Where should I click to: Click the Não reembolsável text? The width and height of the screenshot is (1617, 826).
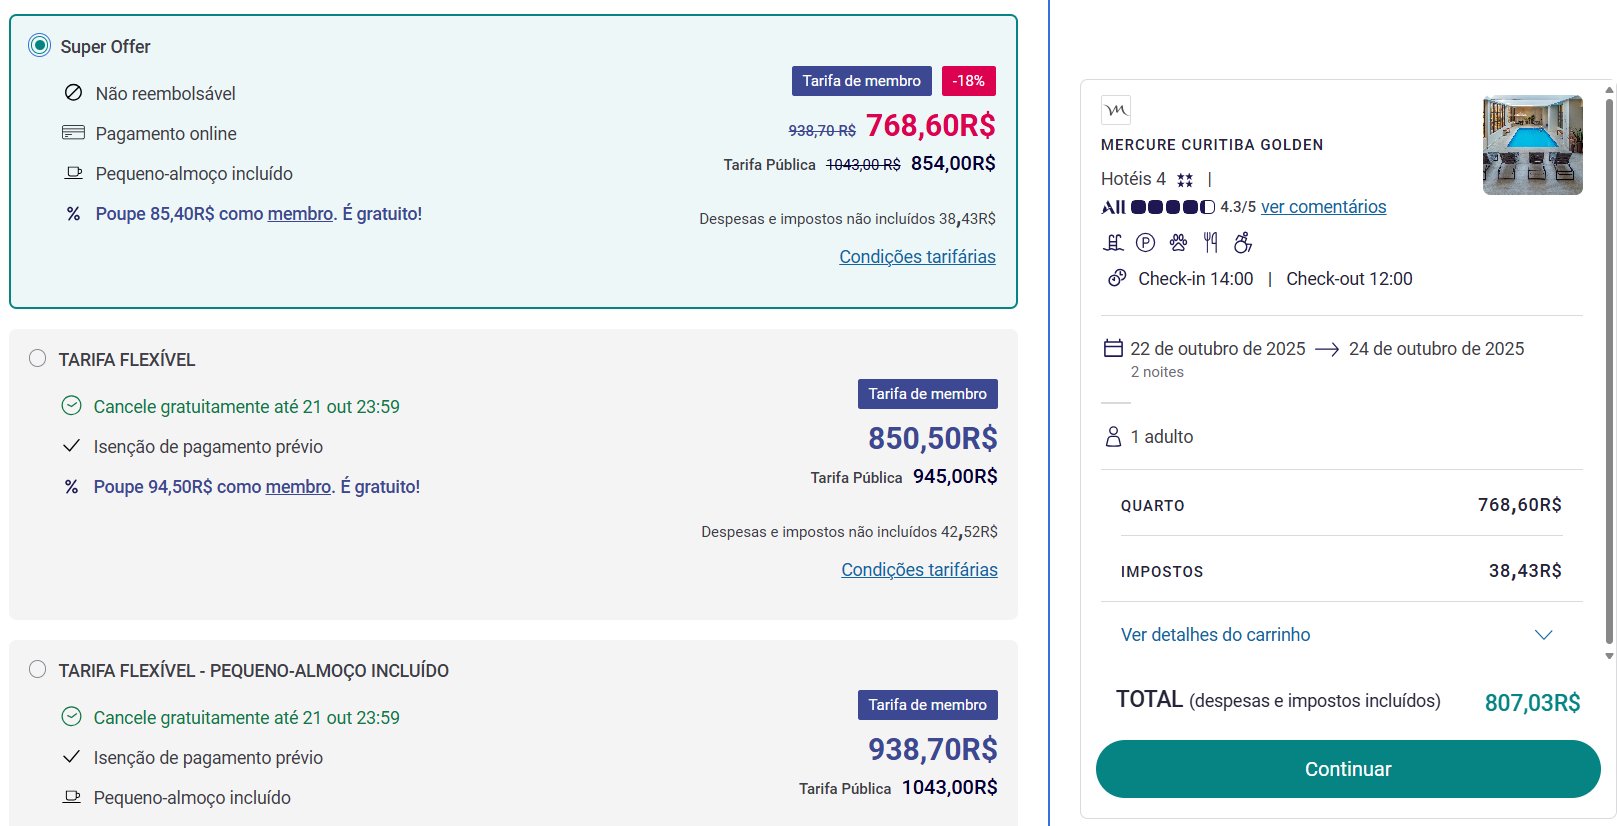tap(166, 94)
